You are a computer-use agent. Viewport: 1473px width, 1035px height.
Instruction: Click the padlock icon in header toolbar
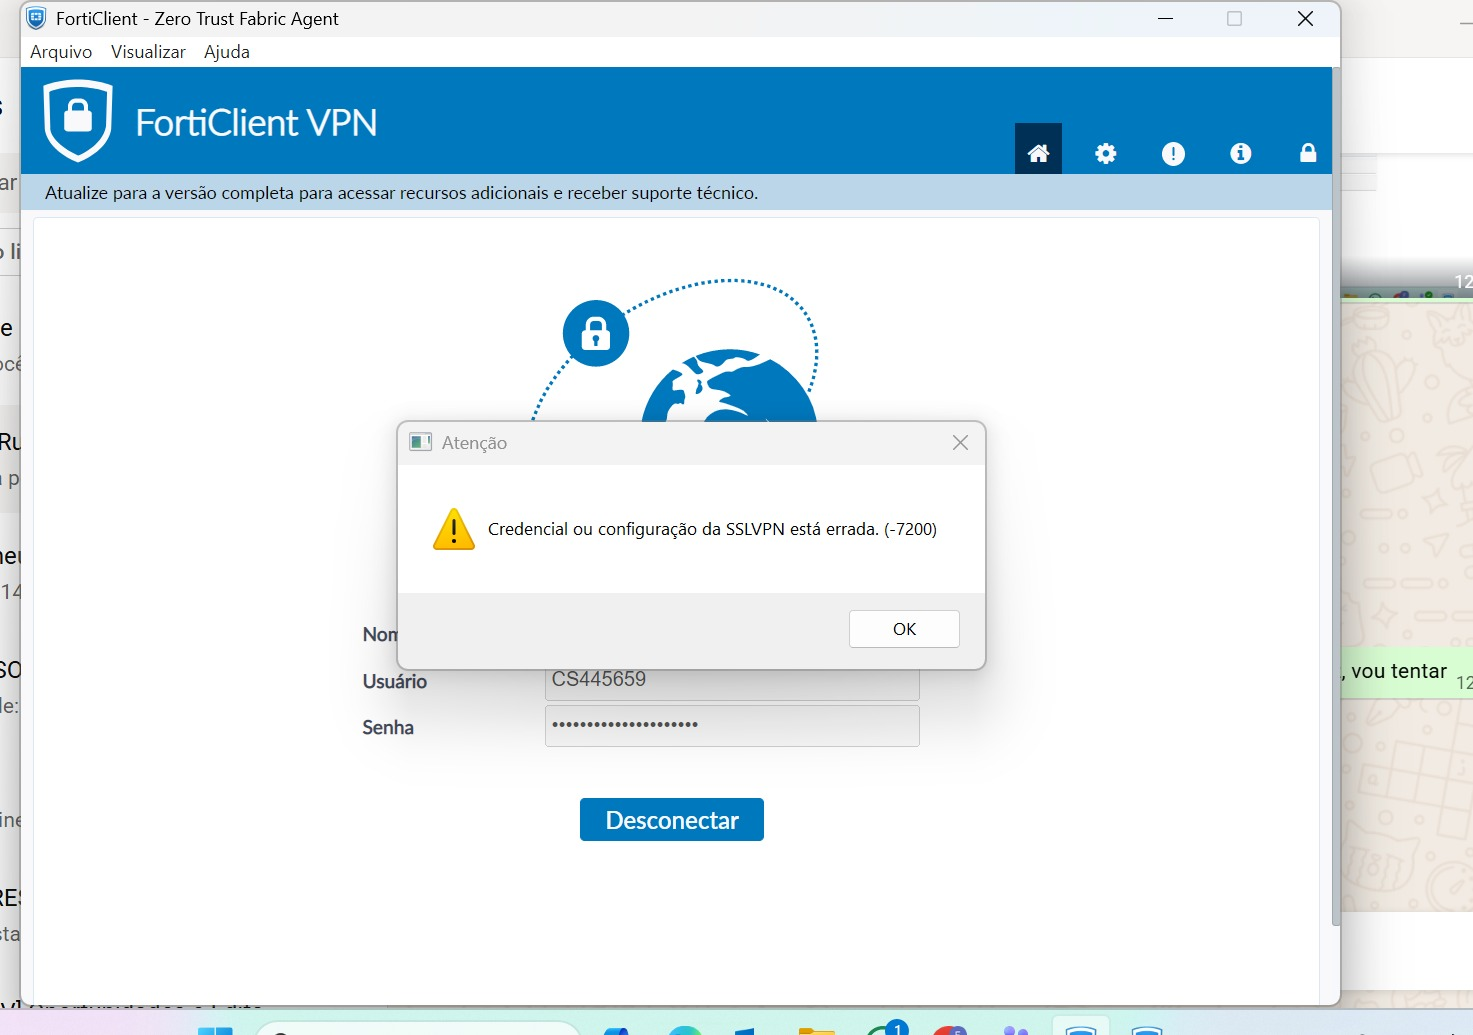point(1308,152)
